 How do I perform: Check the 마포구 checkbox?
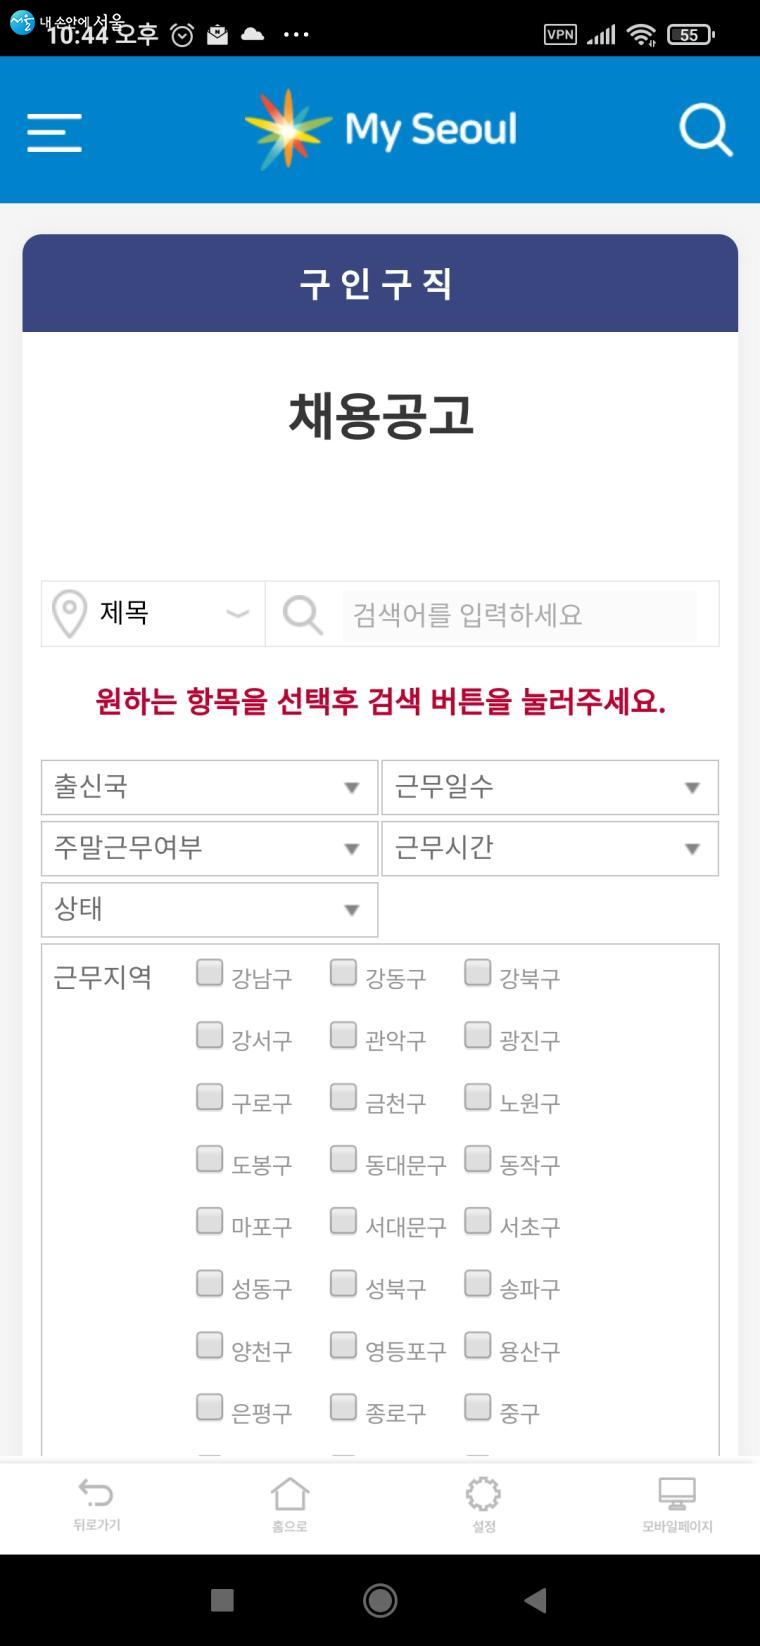point(209,1221)
